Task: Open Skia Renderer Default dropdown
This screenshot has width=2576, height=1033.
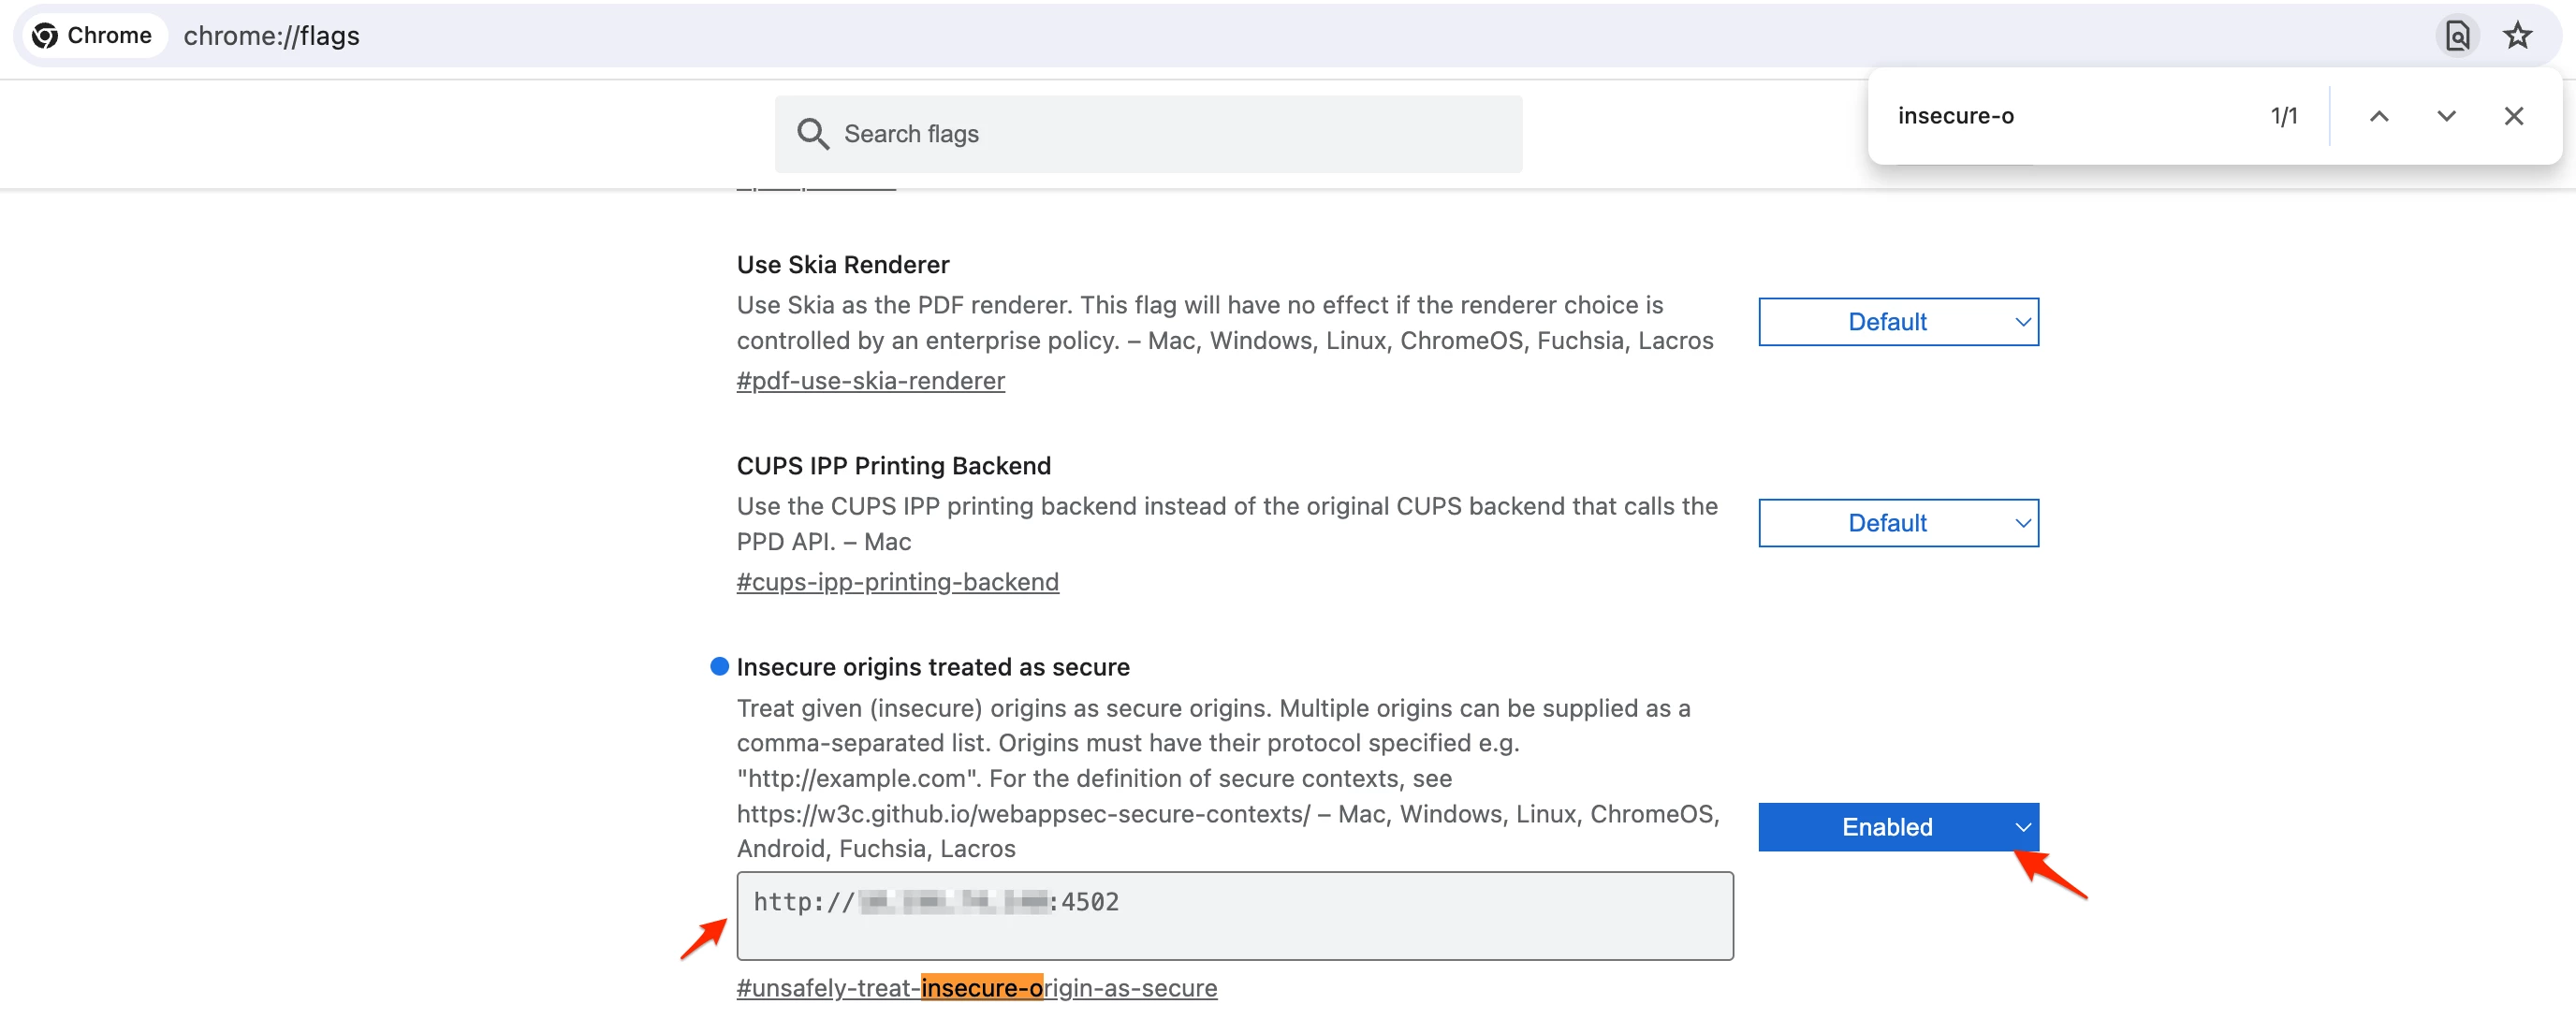Action: tap(1897, 322)
